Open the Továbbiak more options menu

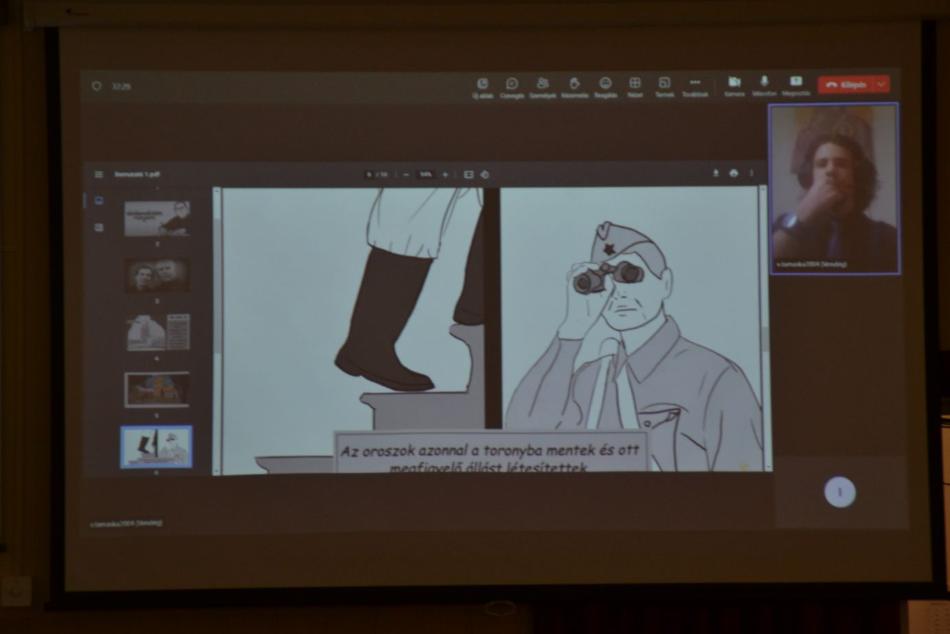click(695, 87)
